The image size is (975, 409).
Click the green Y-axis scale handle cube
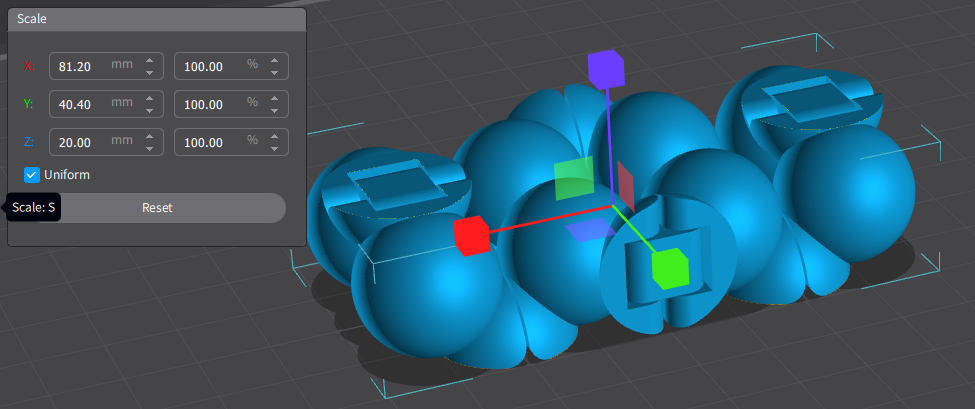[x=670, y=269]
